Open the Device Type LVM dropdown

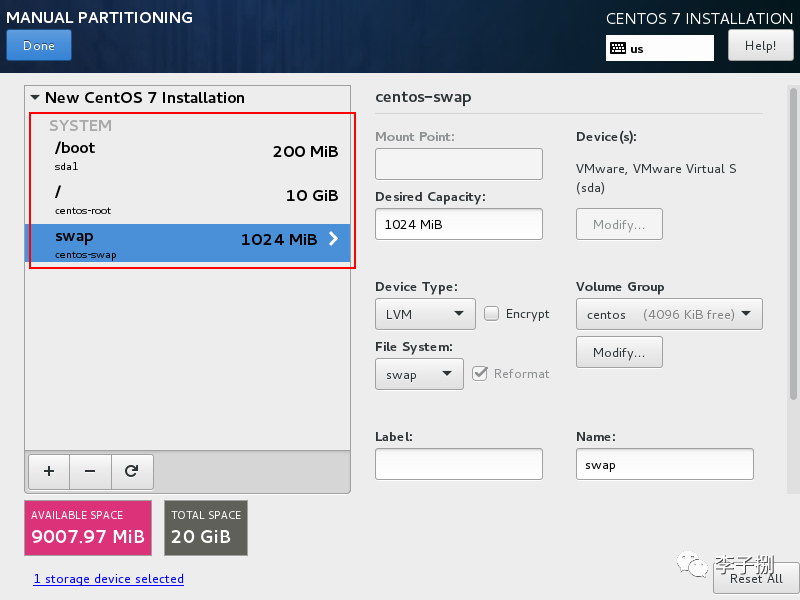coord(425,314)
